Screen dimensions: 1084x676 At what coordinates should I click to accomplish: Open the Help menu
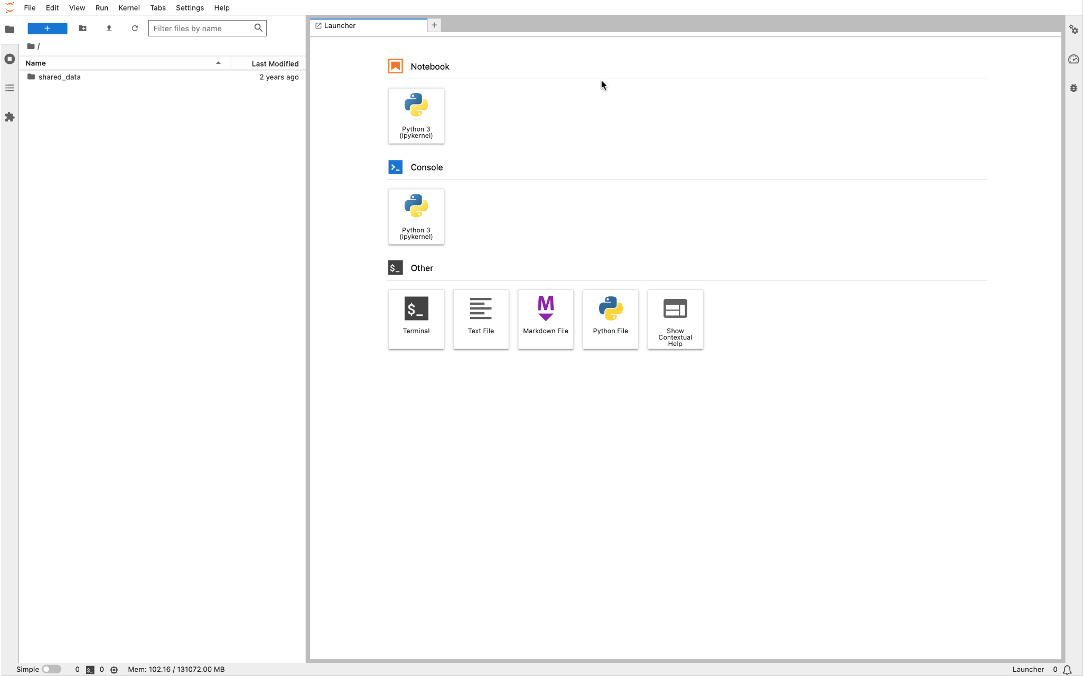222,8
